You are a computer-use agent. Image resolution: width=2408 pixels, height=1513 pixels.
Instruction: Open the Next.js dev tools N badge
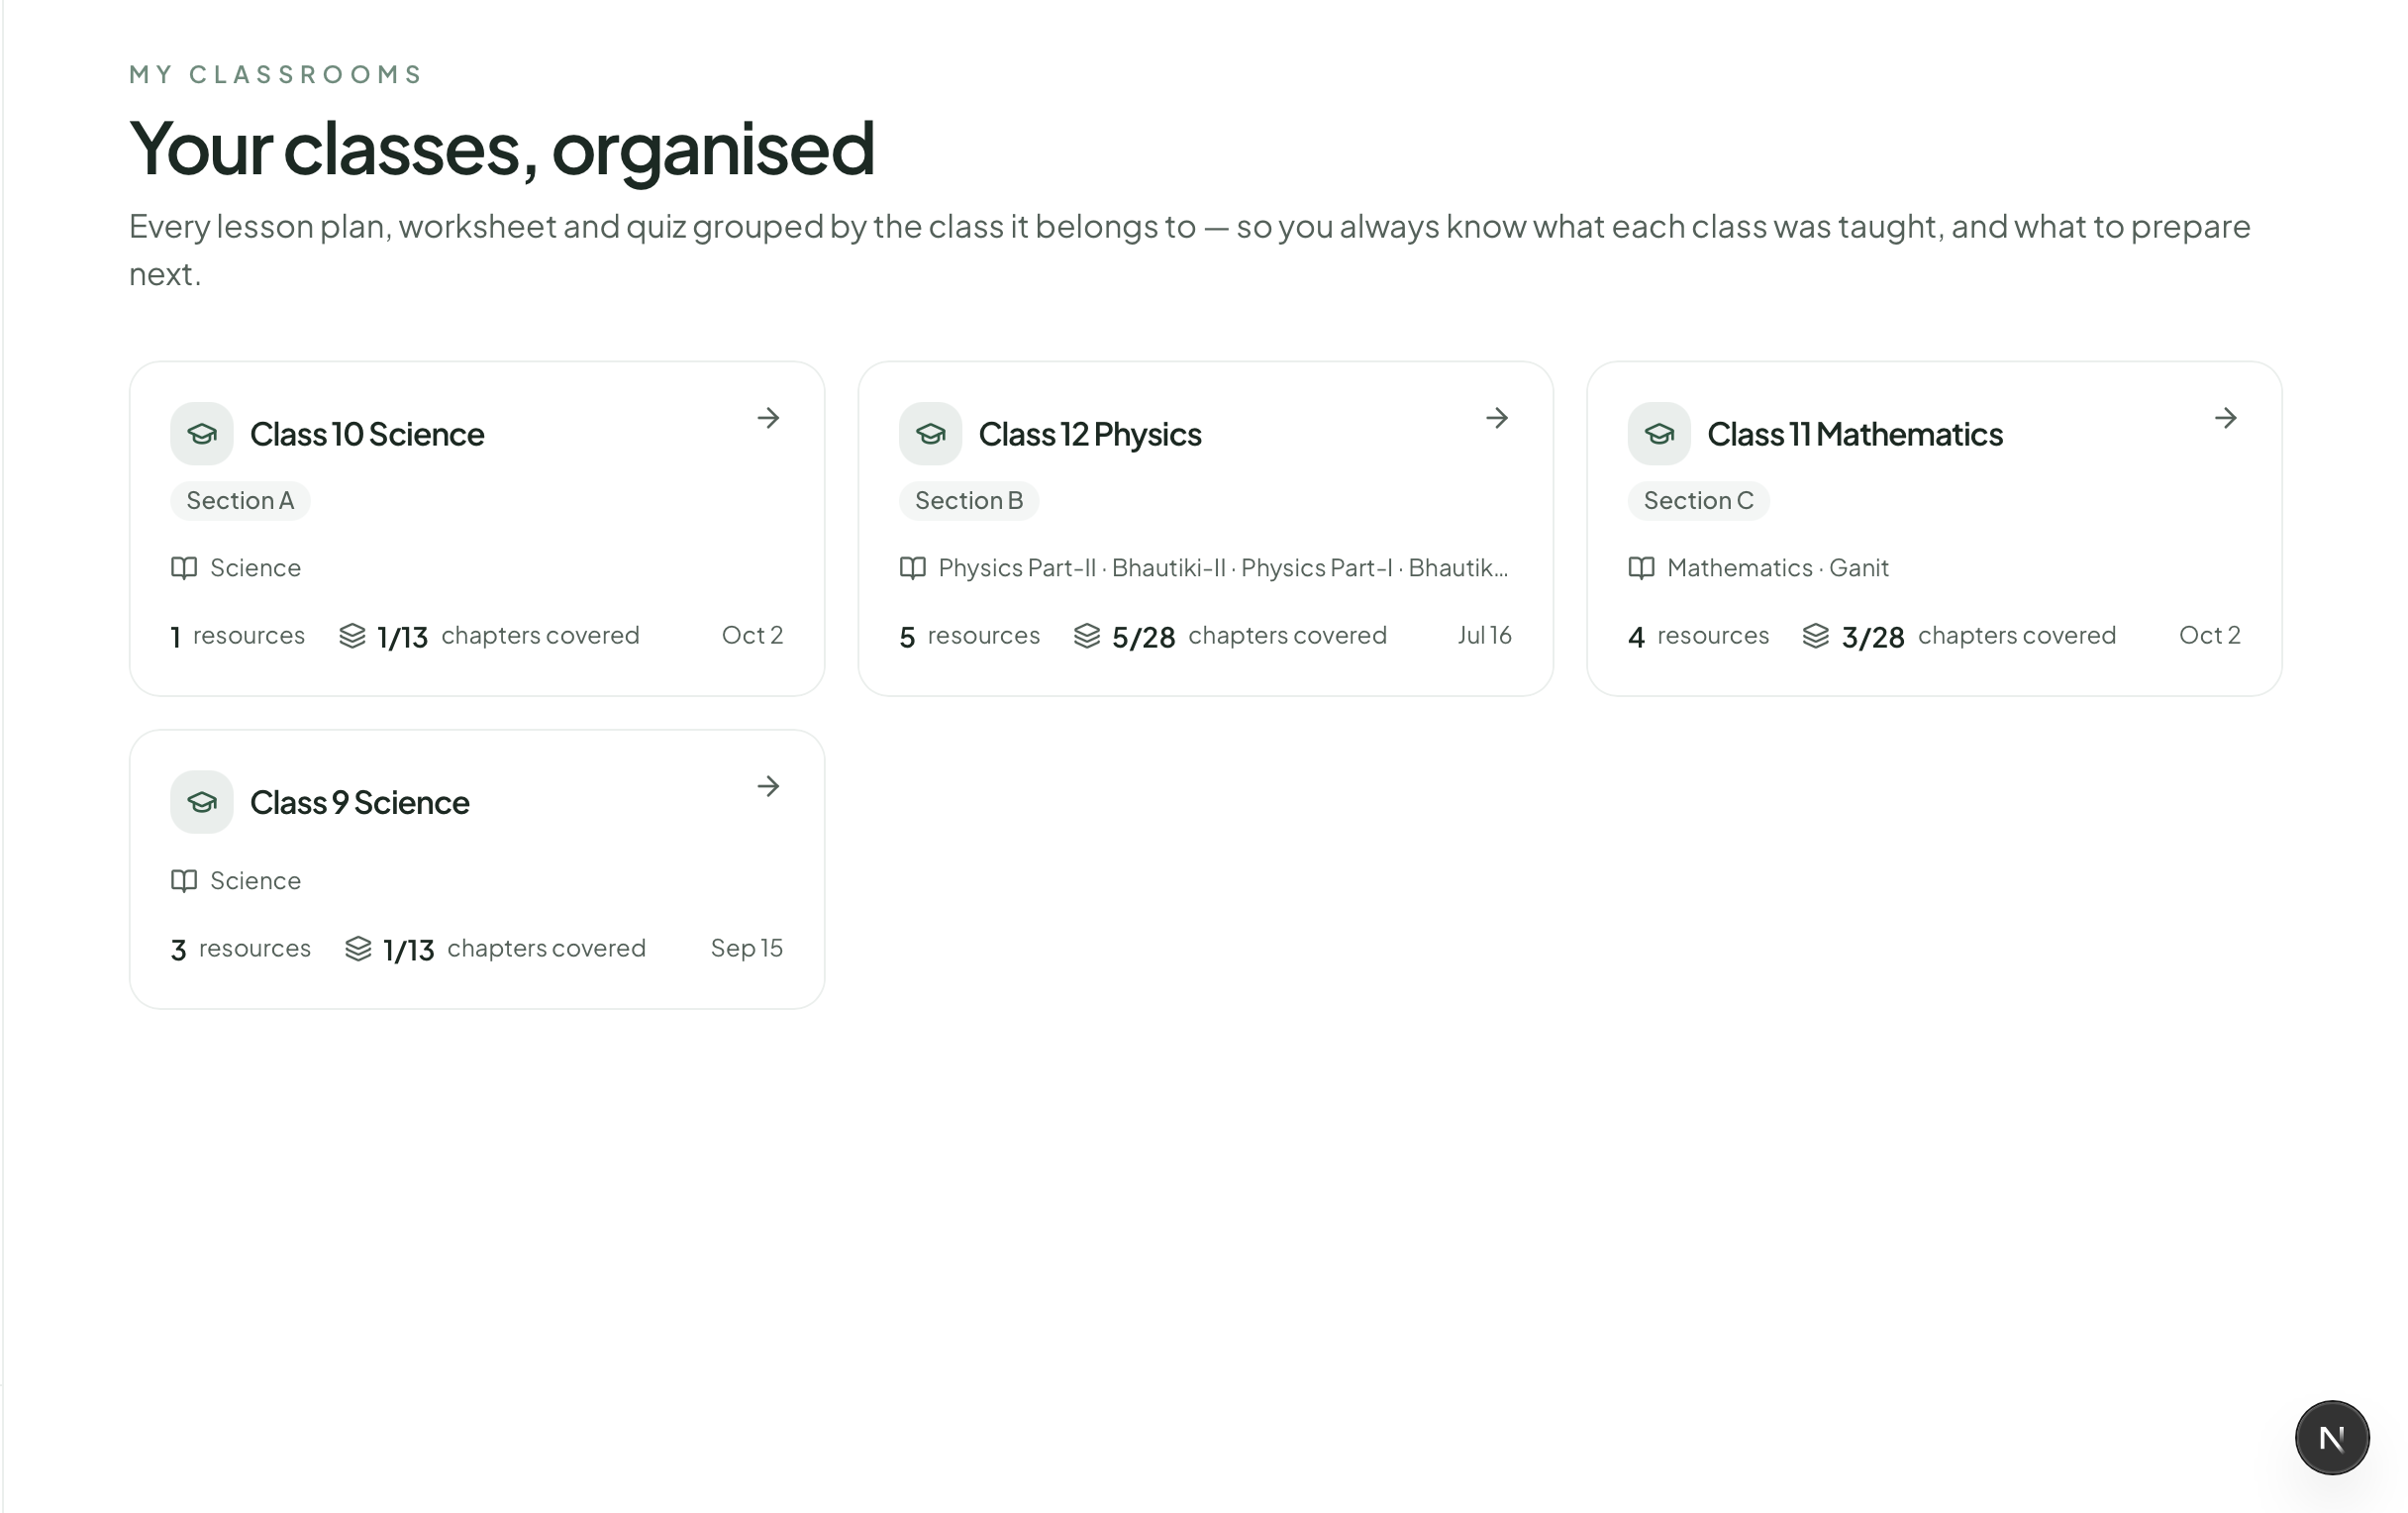click(x=2332, y=1438)
